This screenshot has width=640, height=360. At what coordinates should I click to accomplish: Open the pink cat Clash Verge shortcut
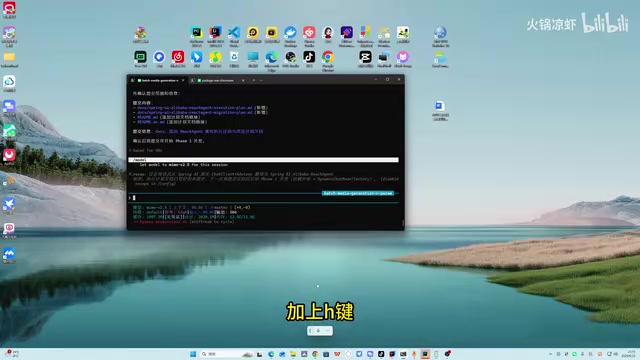coord(403,59)
